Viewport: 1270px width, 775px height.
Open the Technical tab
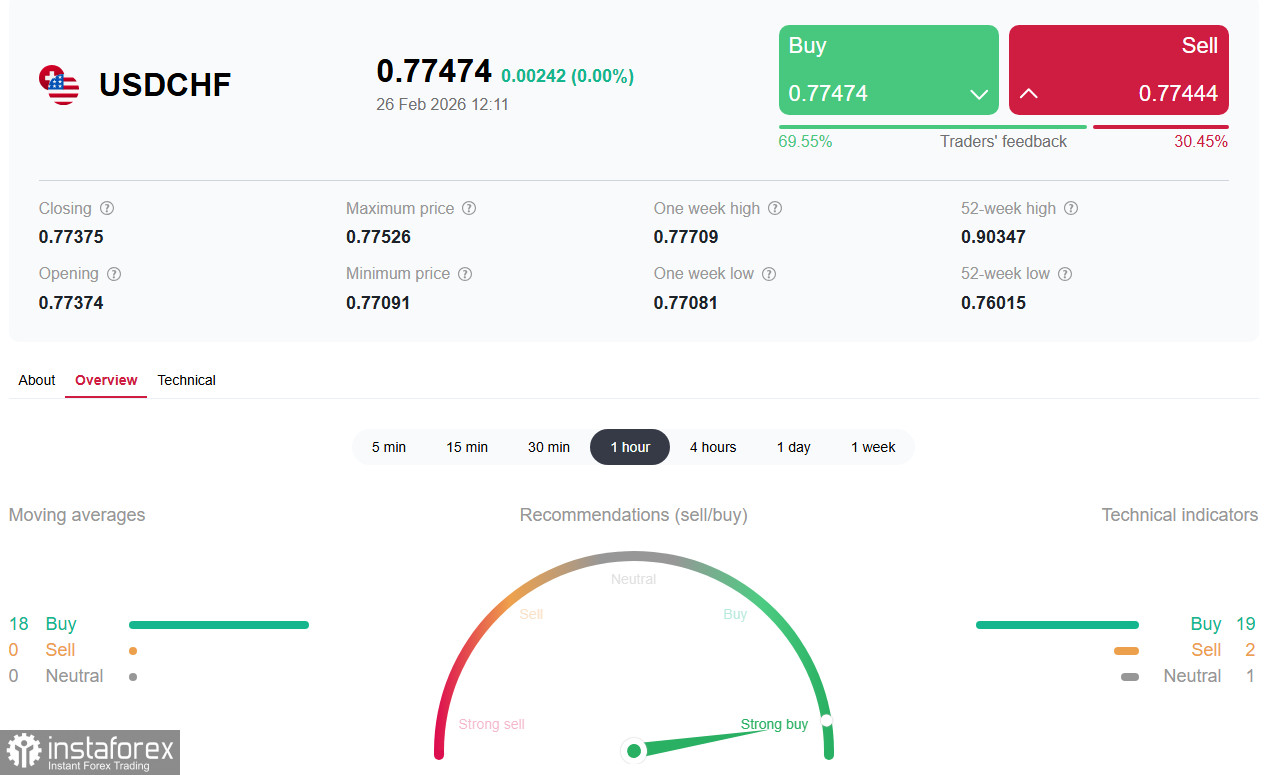click(187, 380)
